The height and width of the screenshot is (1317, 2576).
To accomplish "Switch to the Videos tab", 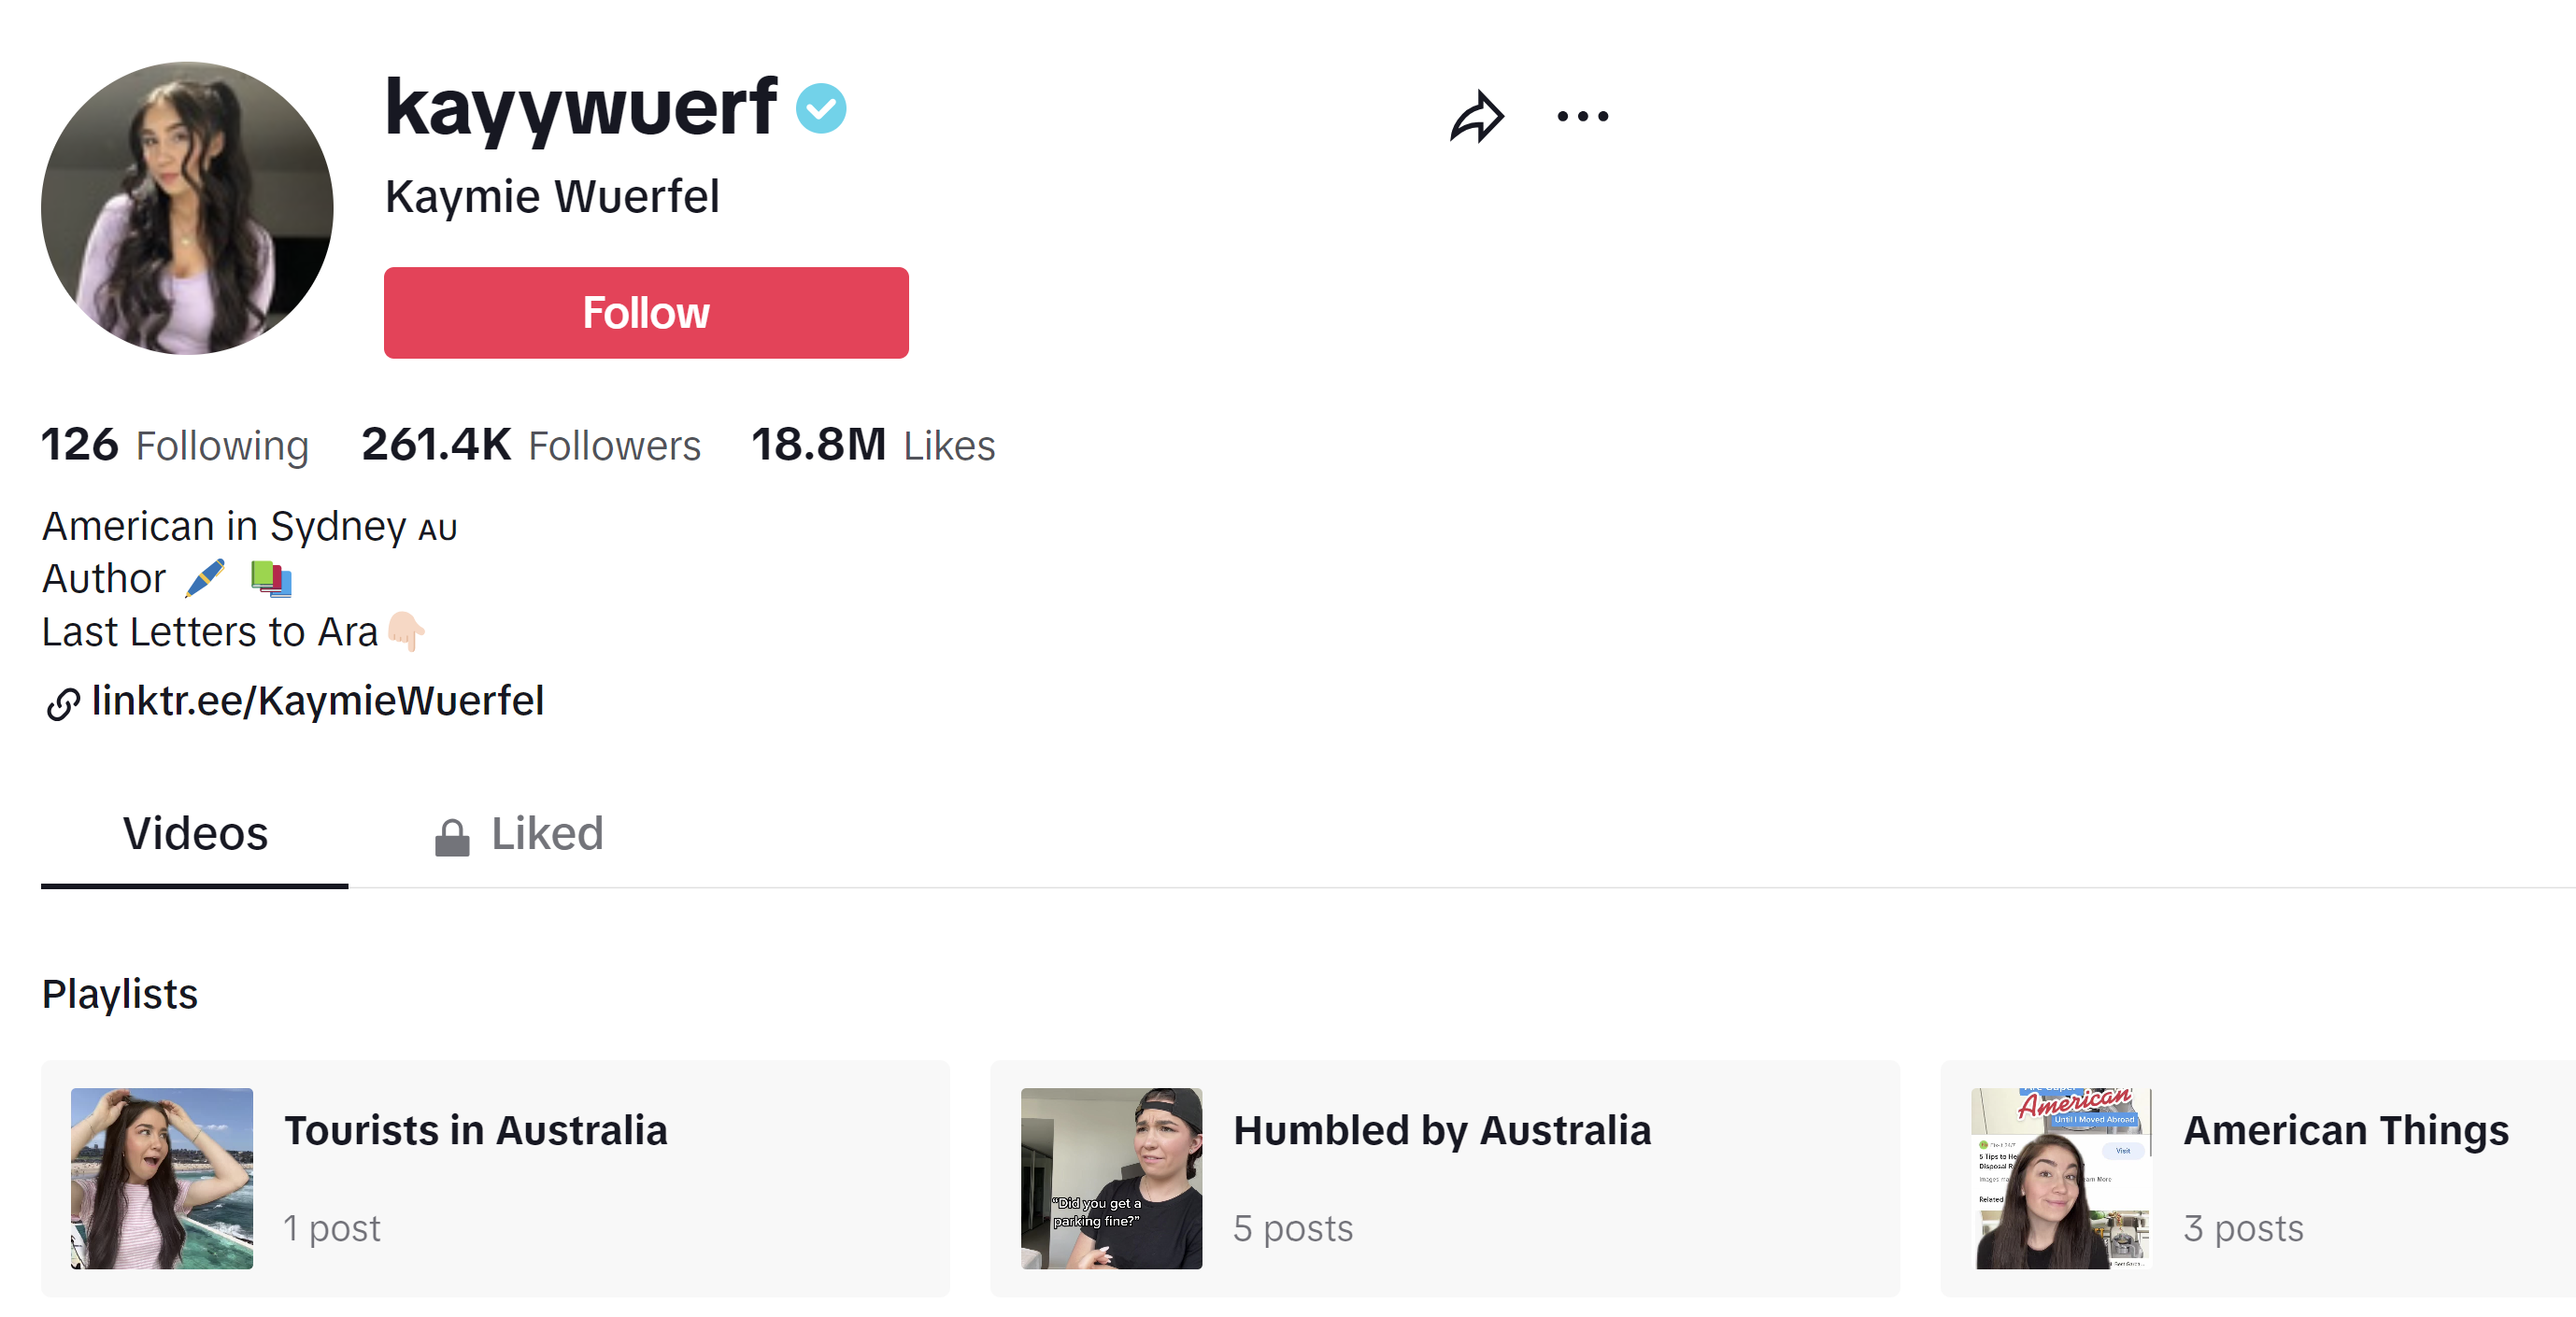I will click(195, 834).
